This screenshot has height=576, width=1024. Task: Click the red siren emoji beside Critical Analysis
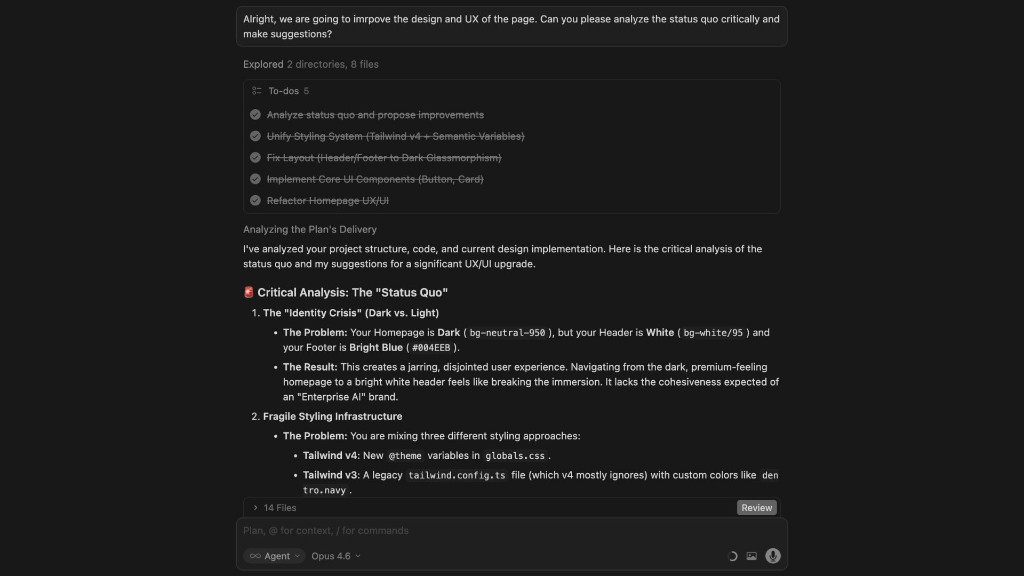click(249, 293)
